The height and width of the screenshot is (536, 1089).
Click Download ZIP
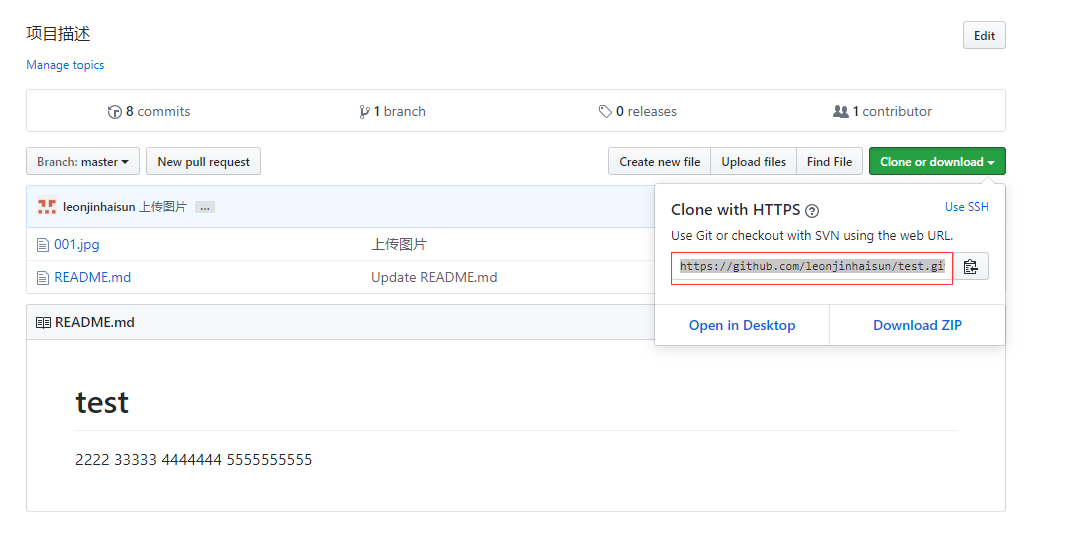[917, 325]
